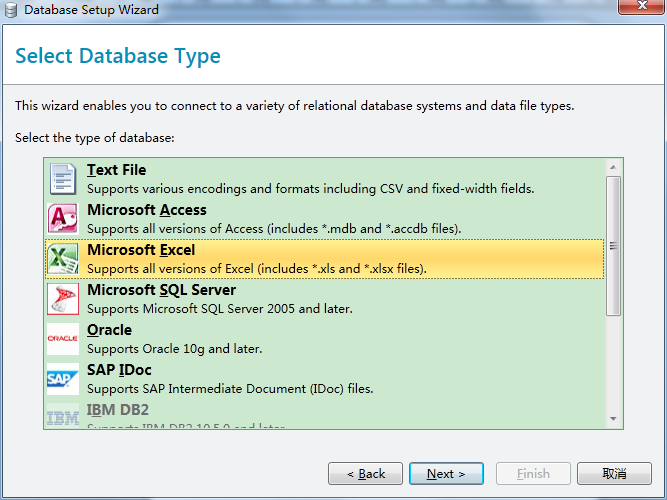The image size is (667, 500).
Task: Click the Oracle logo icon
Action: 63,339
